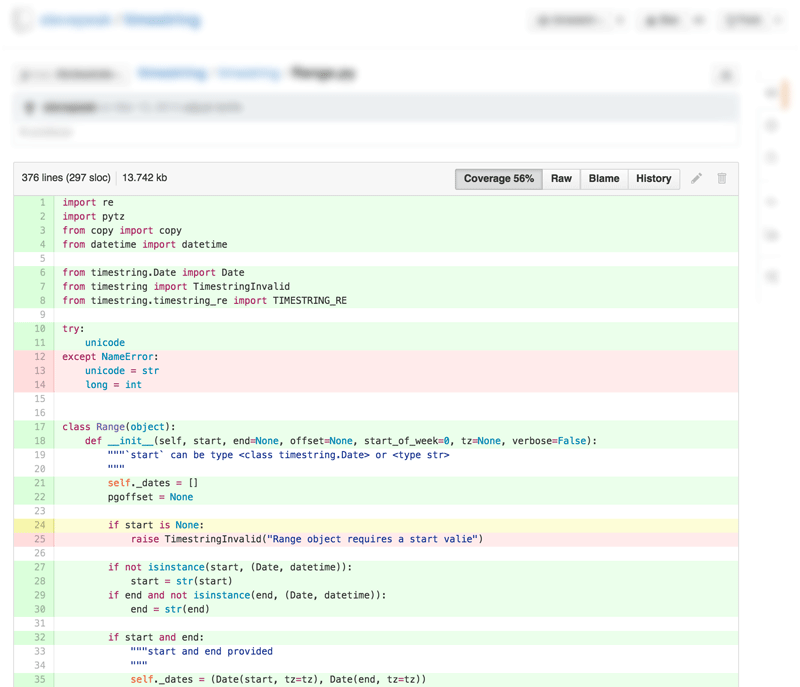
Task: Select line number 35
Action: tap(40, 679)
